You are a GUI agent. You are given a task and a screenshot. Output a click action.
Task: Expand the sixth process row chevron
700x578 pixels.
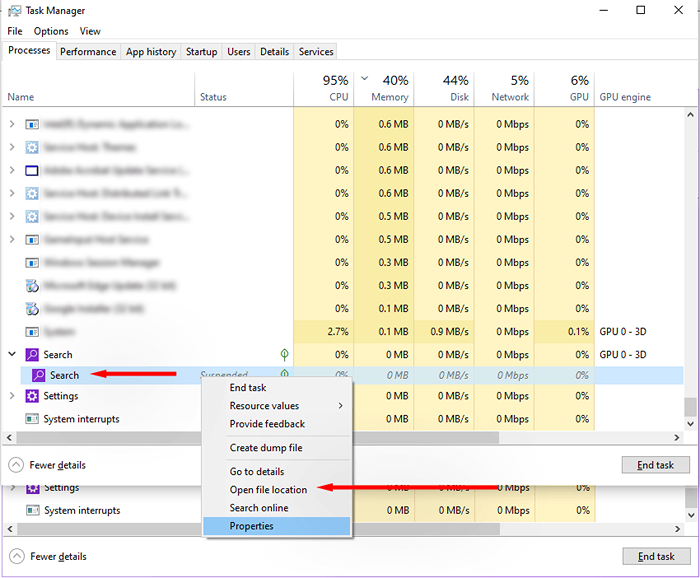pos(12,240)
